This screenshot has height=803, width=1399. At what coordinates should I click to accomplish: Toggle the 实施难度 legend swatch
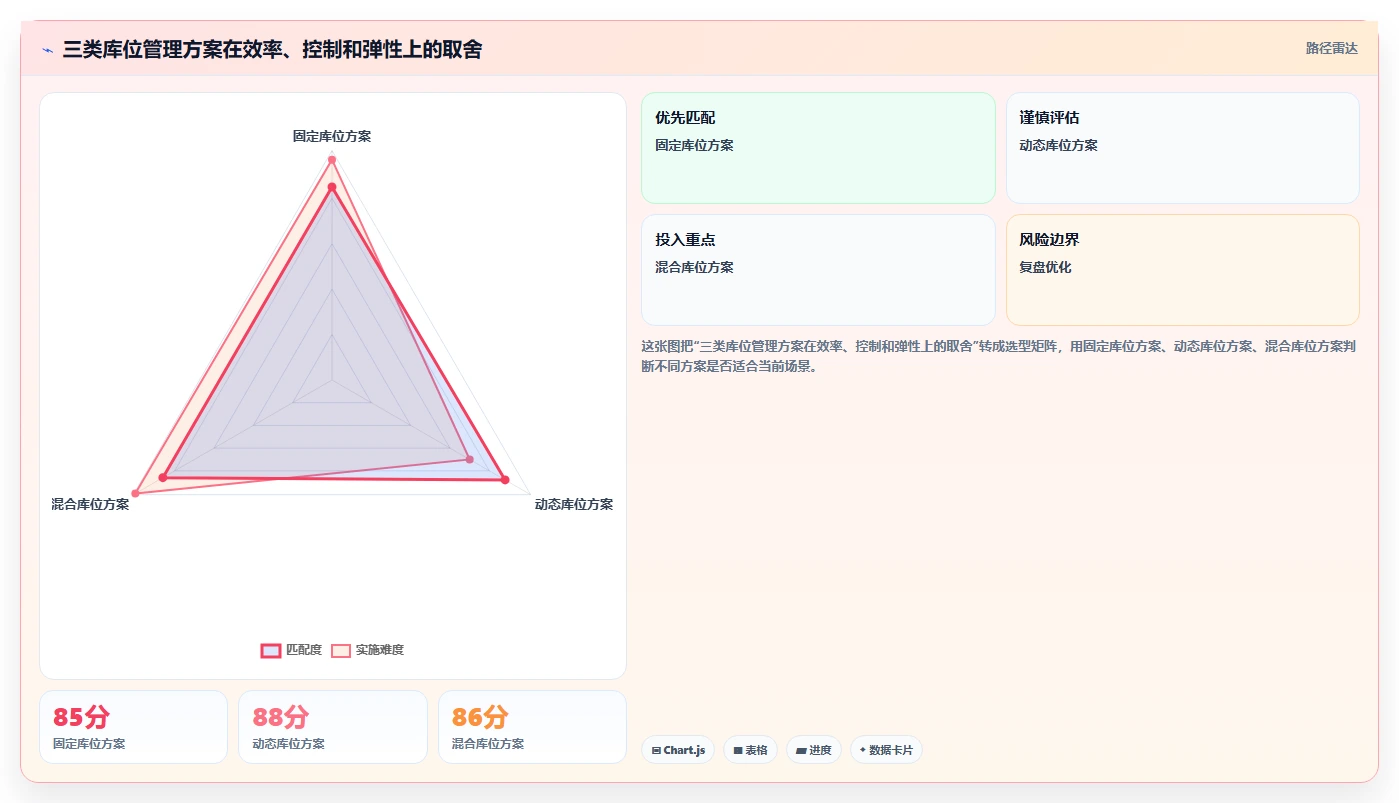(341, 650)
